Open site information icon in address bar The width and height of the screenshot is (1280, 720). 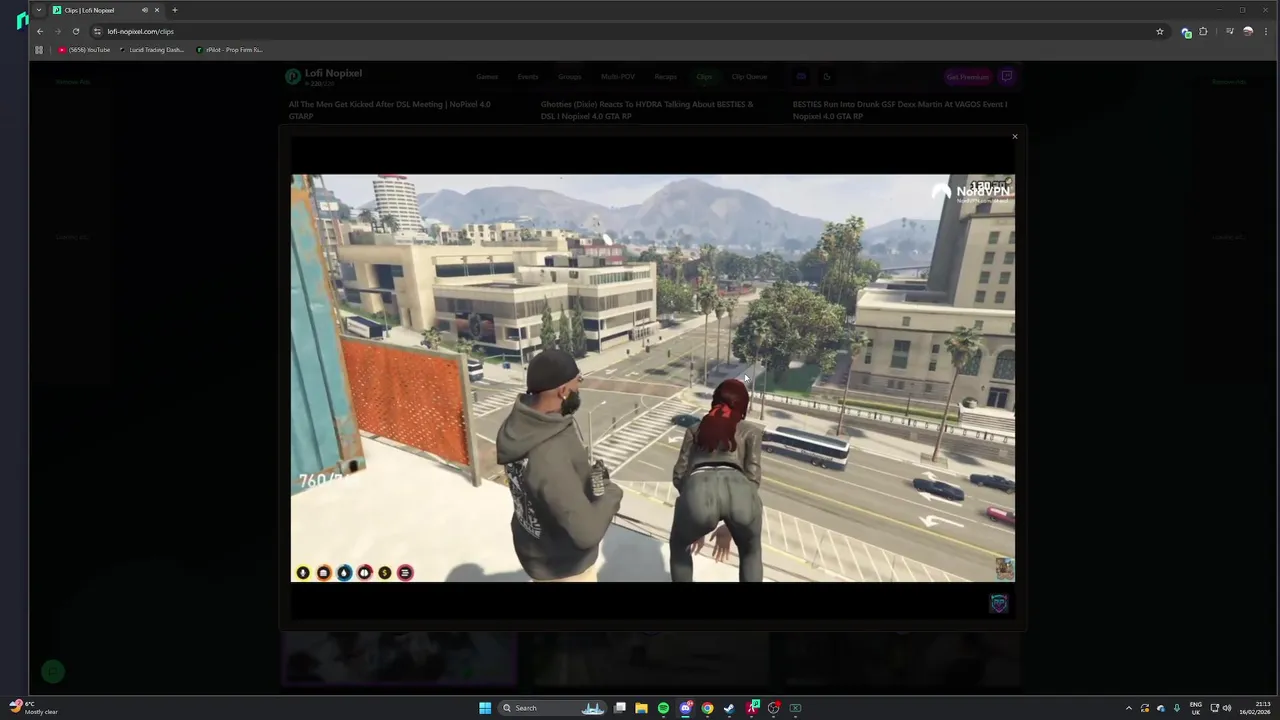pos(97,31)
